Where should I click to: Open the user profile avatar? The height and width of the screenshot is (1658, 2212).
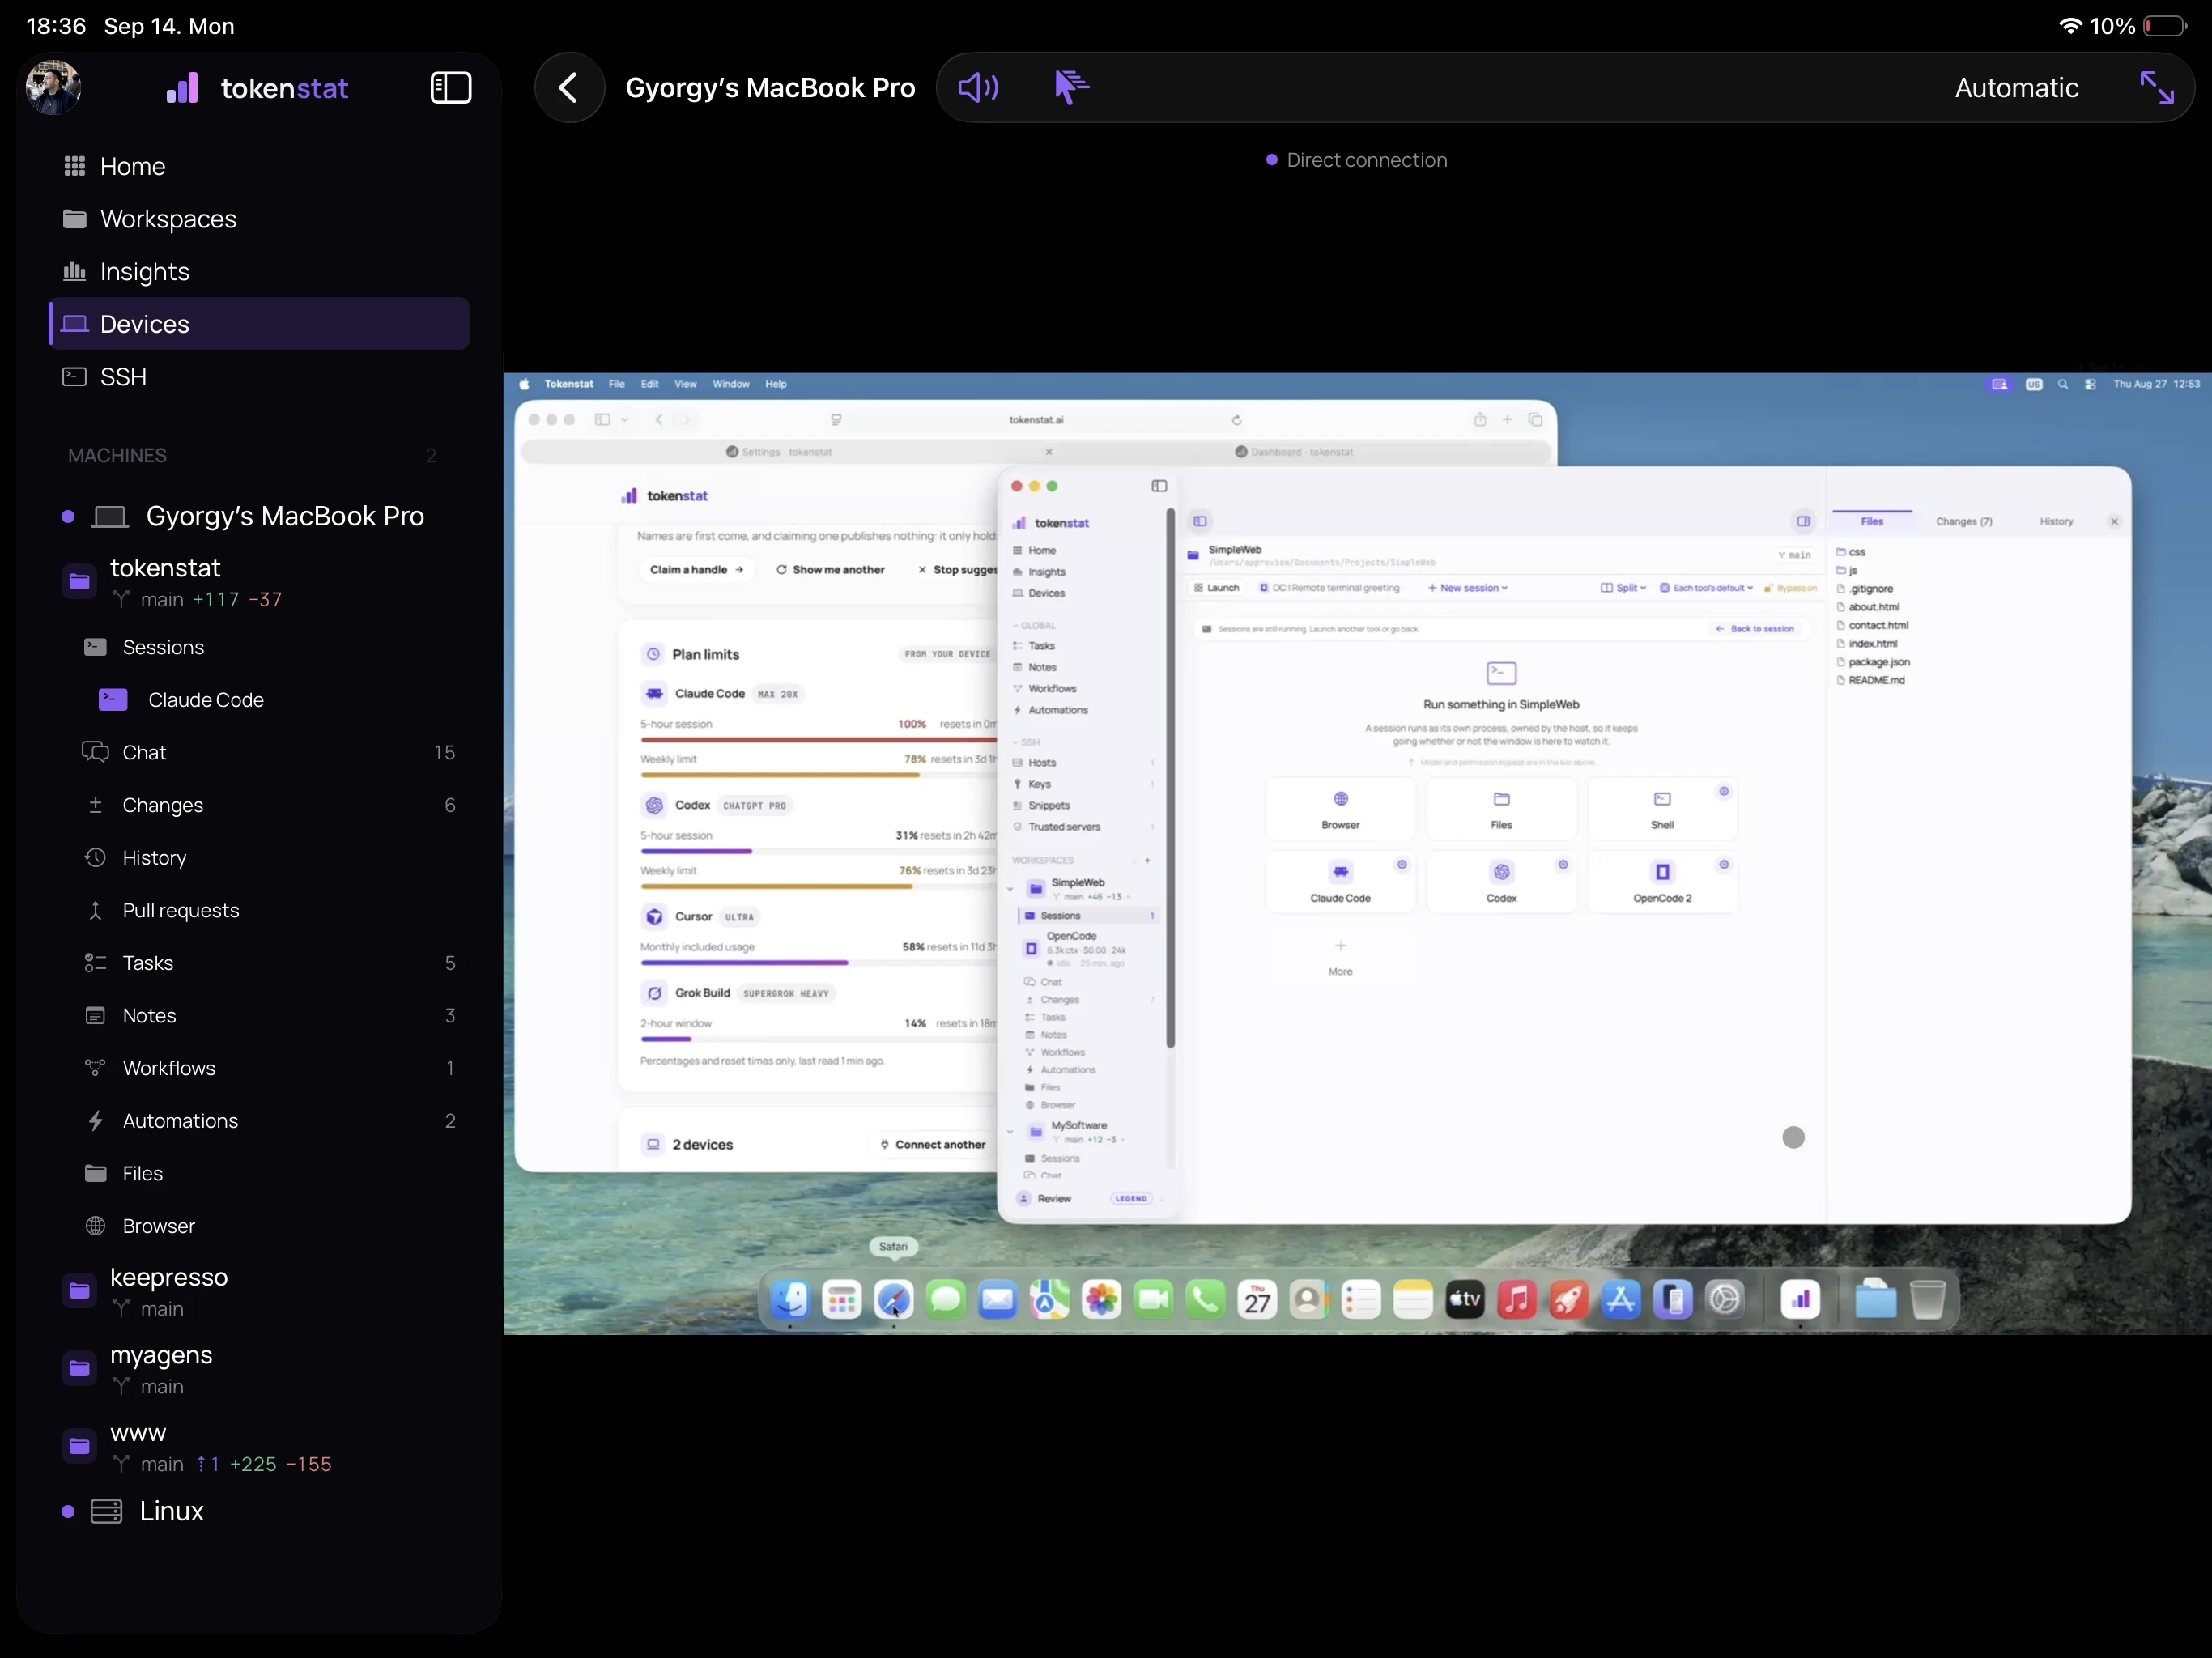coord(53,88)
